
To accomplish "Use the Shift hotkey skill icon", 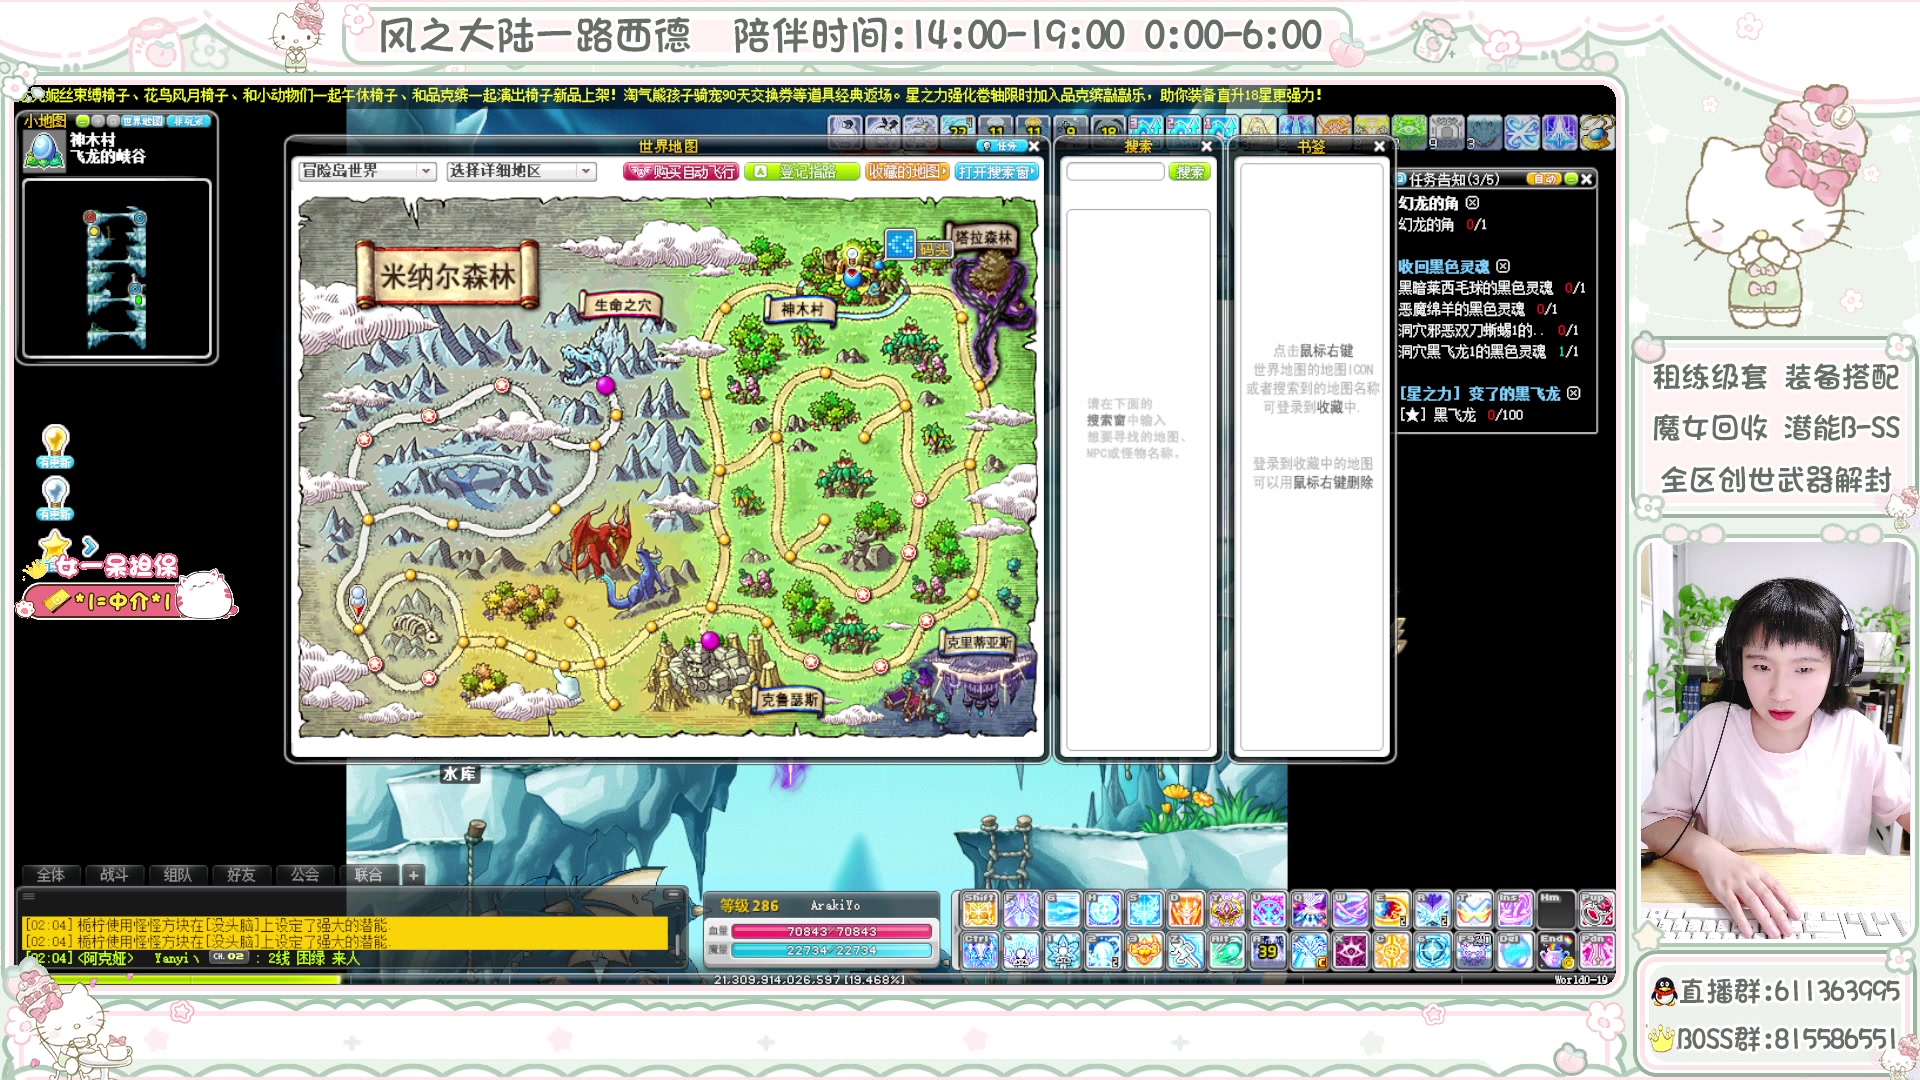I will pyautogui.click(x=980, y=910).
